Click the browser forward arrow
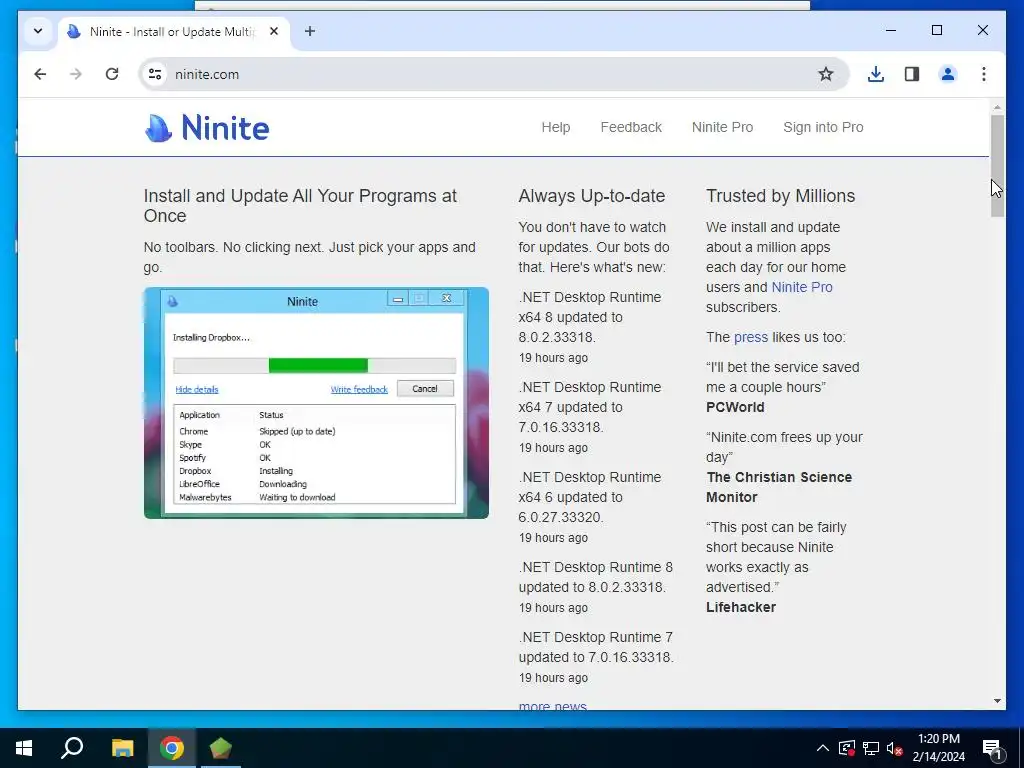Screen dimensions: 1024x768 pyautogui.click(x=76, y=74)
